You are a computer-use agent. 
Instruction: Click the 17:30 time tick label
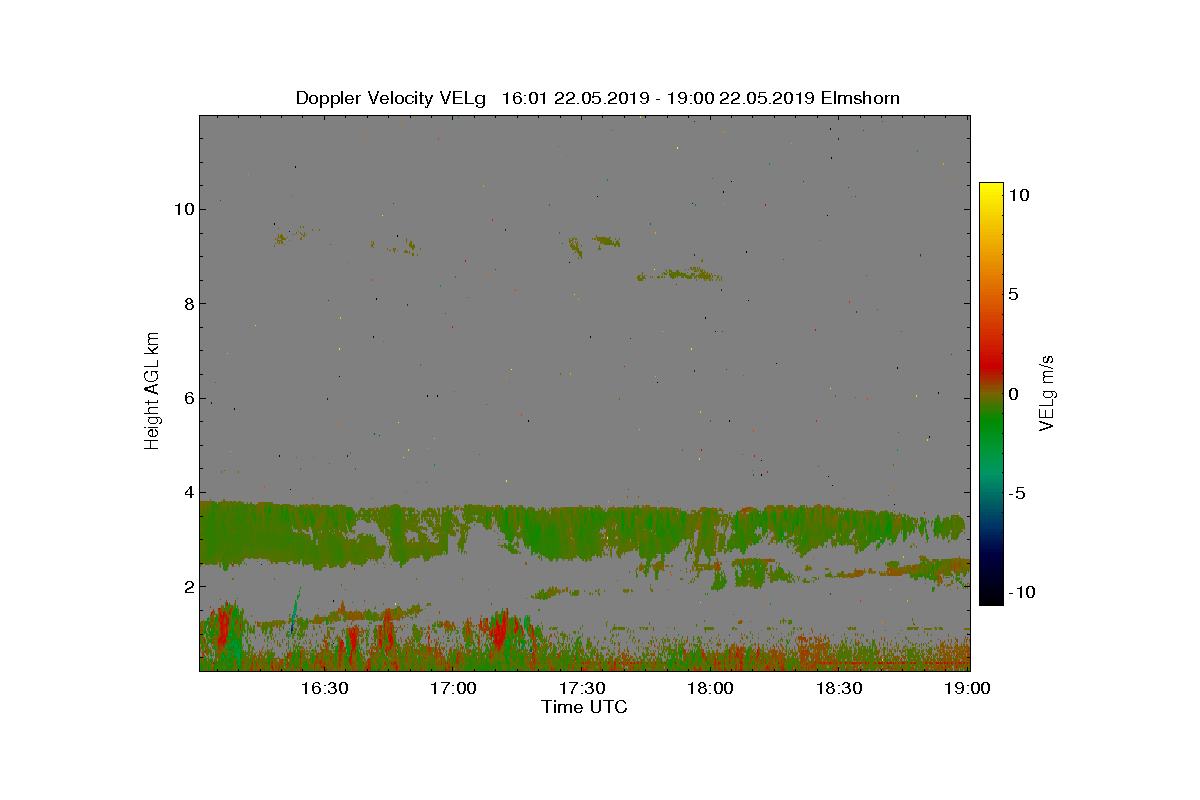click(582, 689)
